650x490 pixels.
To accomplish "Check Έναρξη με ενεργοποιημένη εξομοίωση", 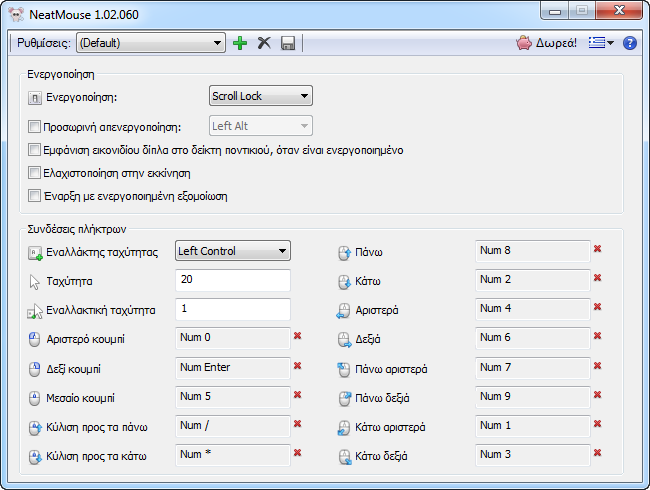I will point(34,196).
